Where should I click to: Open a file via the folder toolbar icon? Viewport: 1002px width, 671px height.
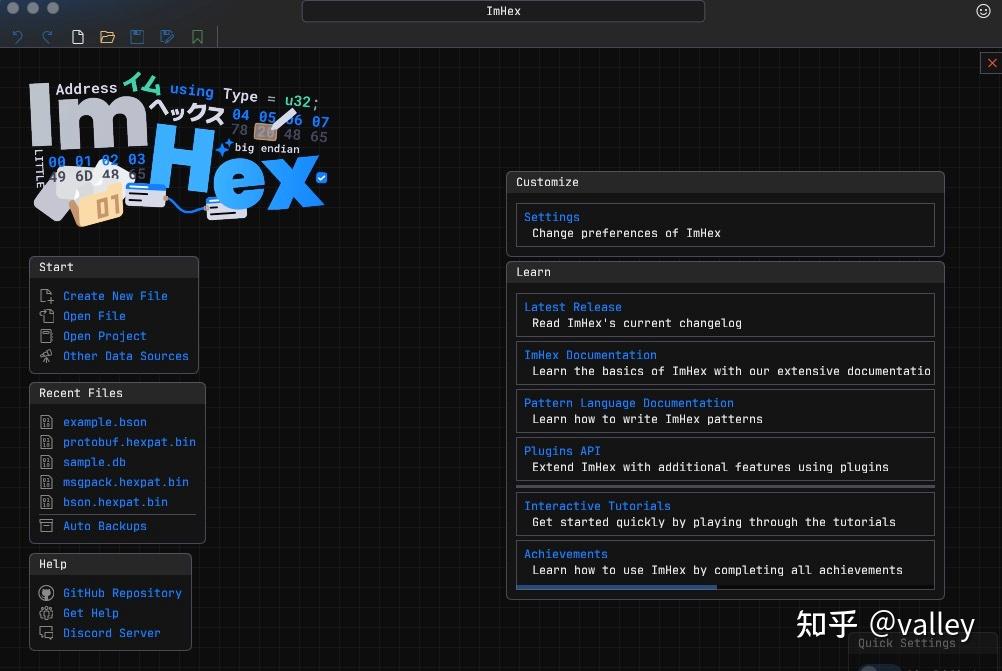[107, 36]
